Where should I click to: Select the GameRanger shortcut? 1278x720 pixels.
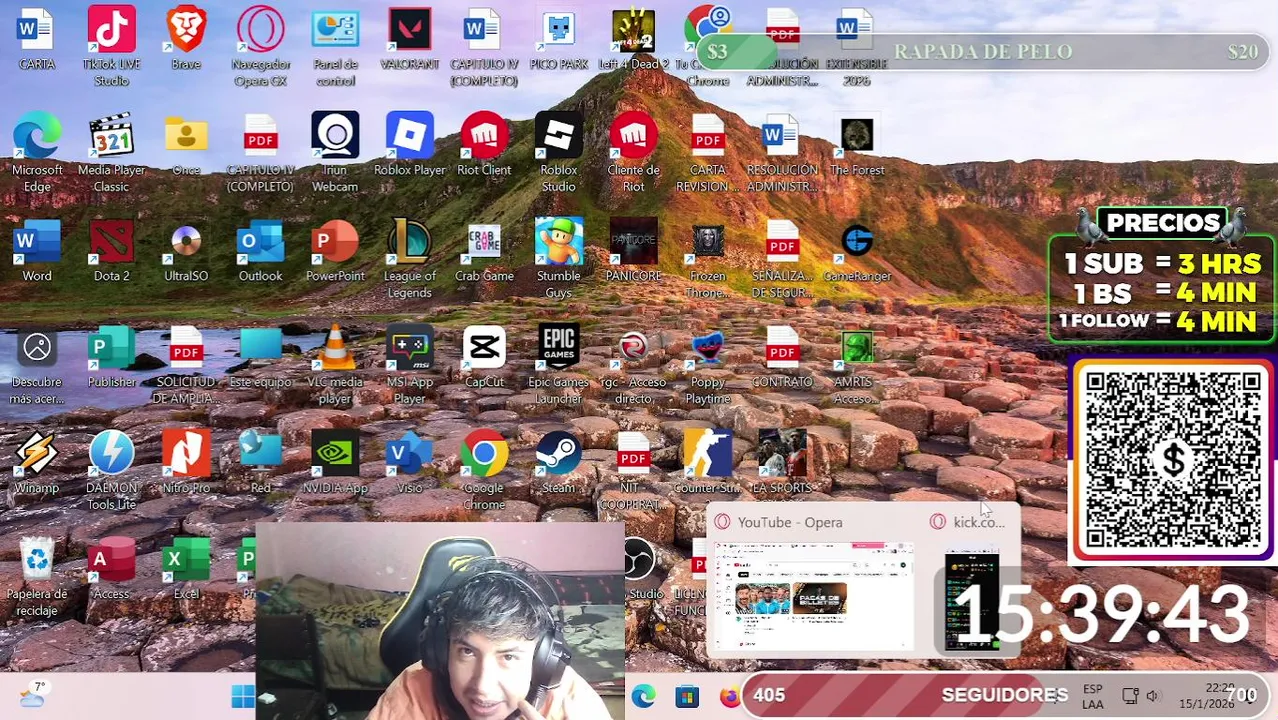coord(857,252)
